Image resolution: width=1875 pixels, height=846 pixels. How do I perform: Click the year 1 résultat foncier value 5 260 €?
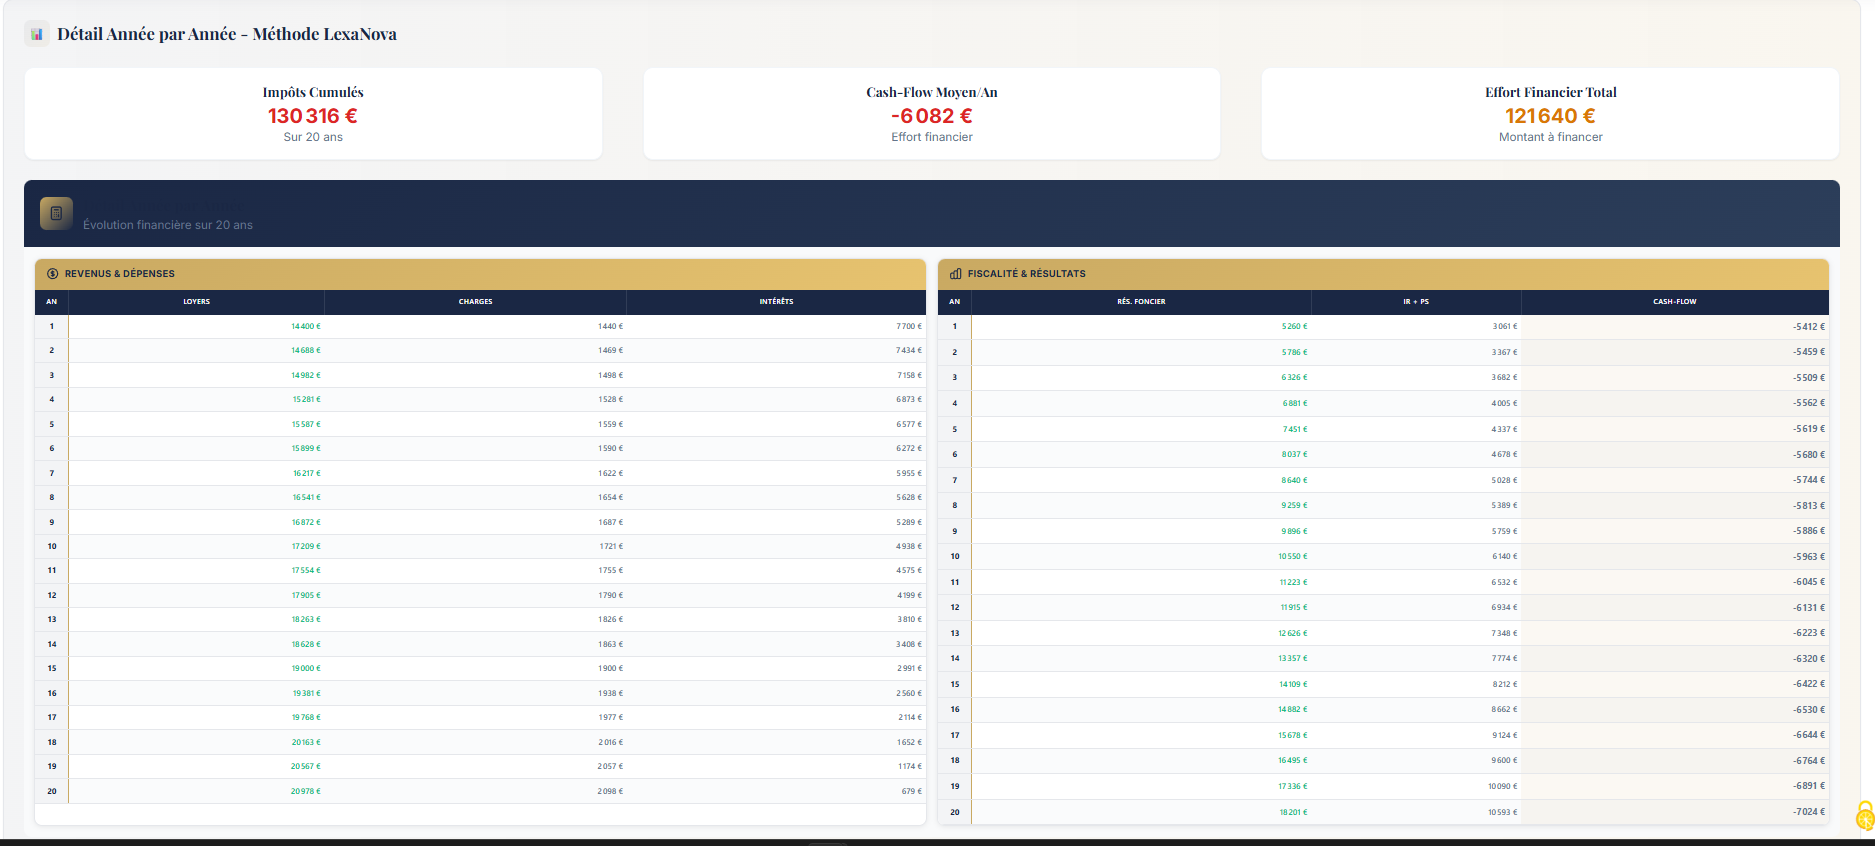pyautogui.click(x=1294, y=326)
